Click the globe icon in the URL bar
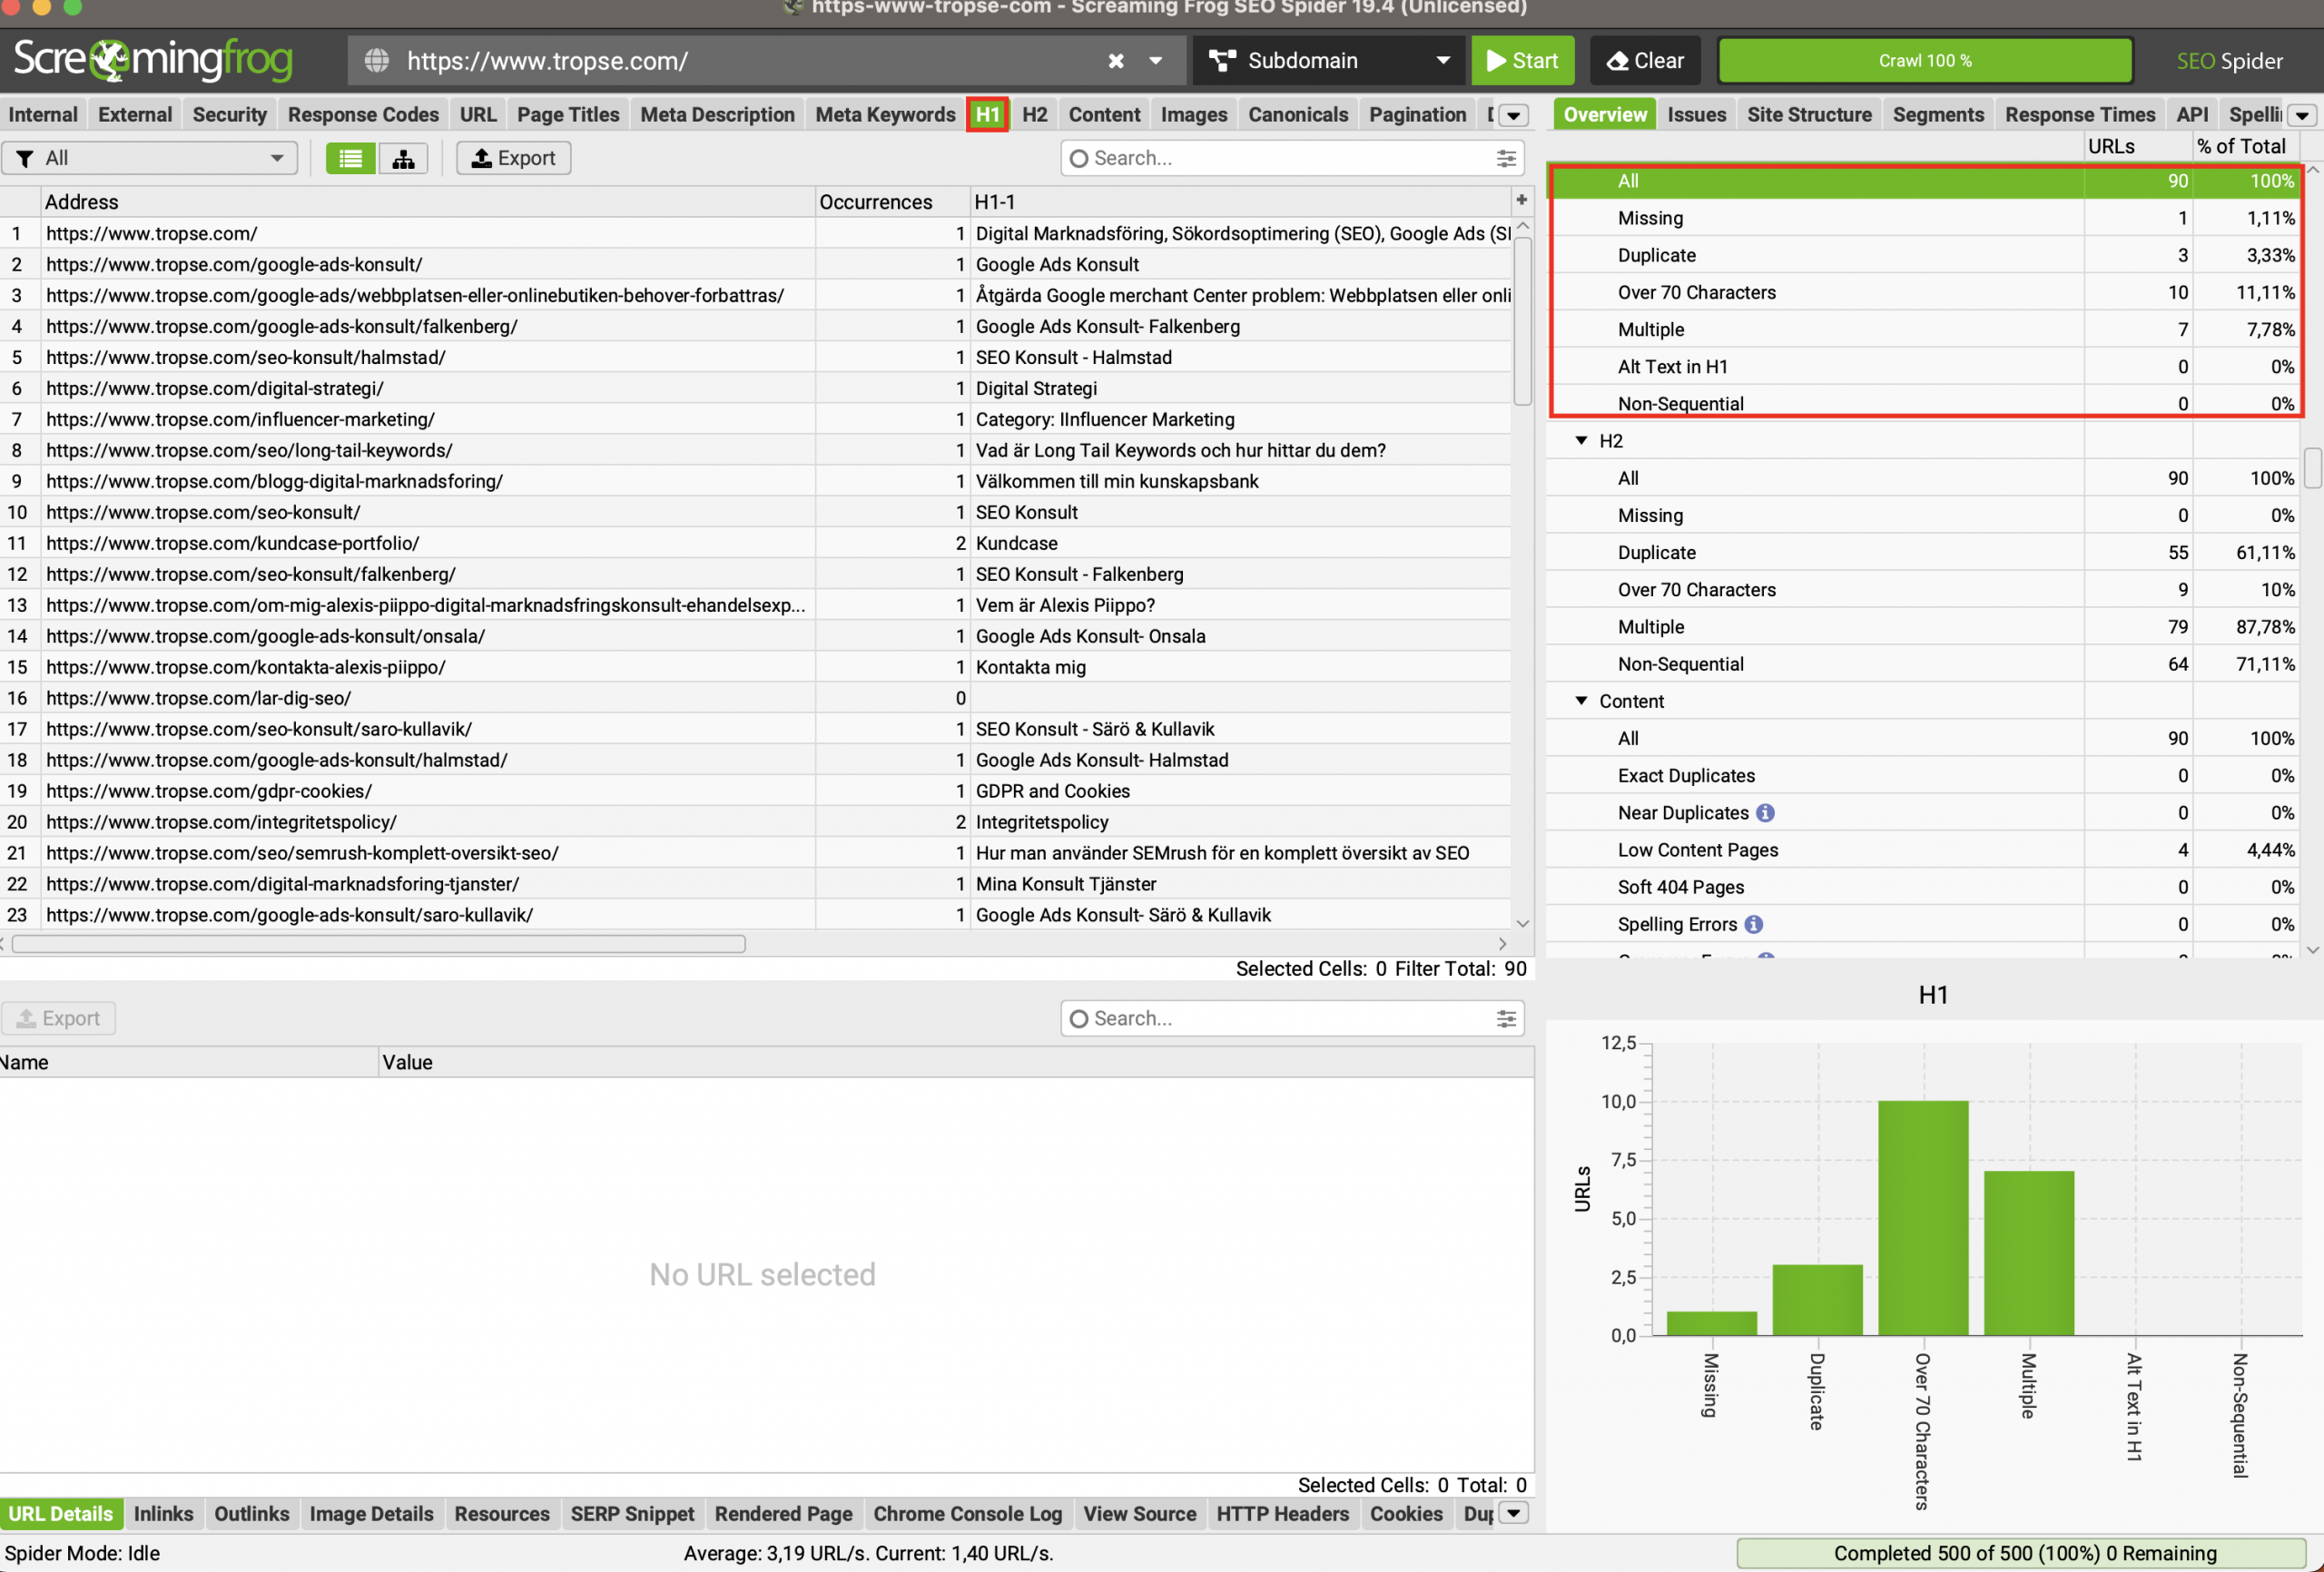 (x=377, y=61)
